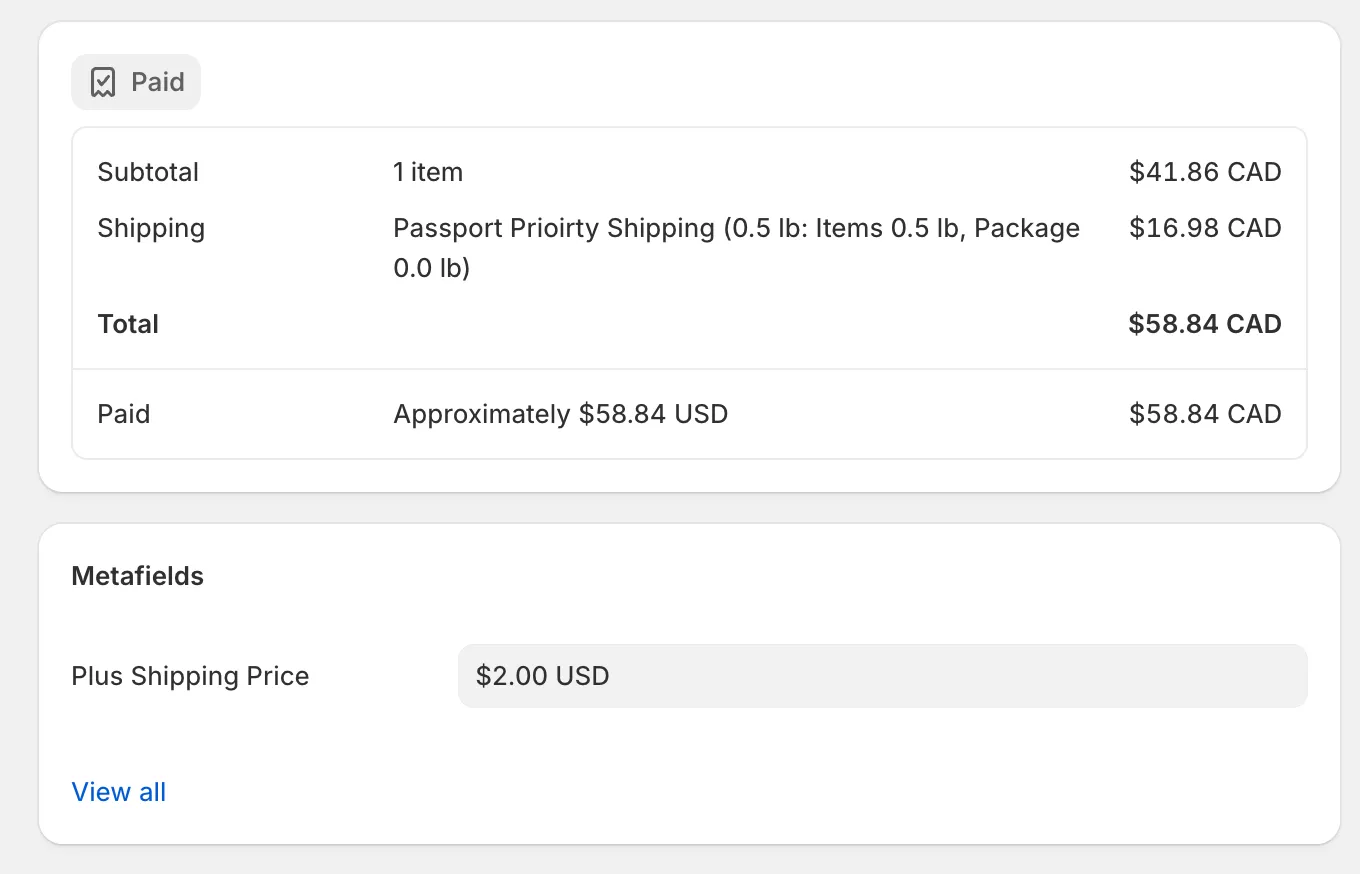
Task: Select the Metafields section heading
Action: [x=137, y=576]
